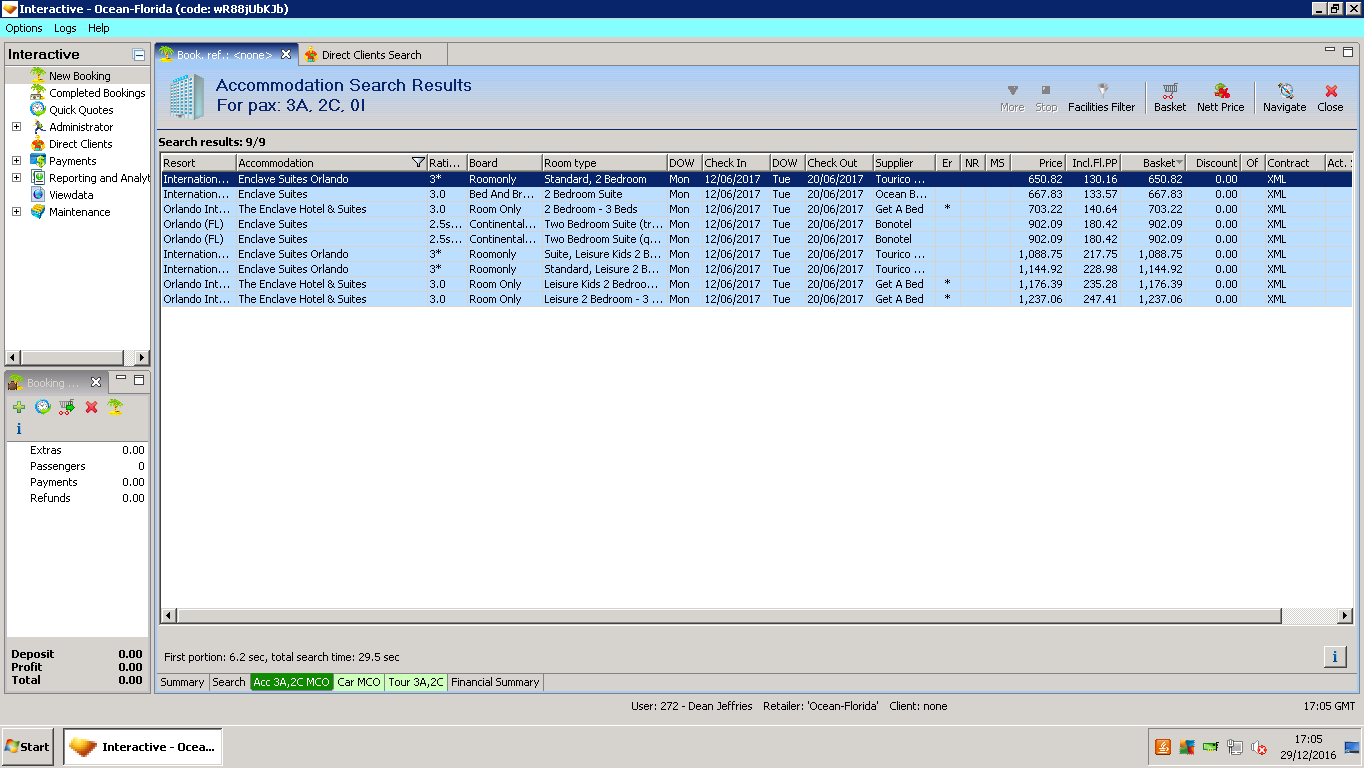Viewport: 1364px width, 768px height.
Task: Click the clock icon in Booking panel toolbar
Action: click(43, 407)
